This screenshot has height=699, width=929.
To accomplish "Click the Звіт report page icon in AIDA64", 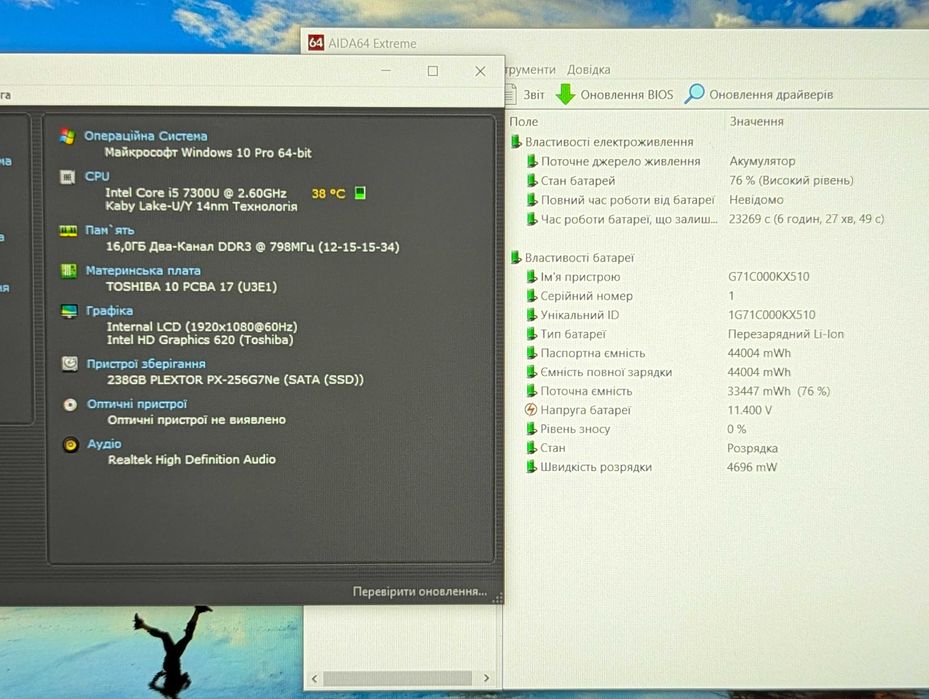I will 510,94.
